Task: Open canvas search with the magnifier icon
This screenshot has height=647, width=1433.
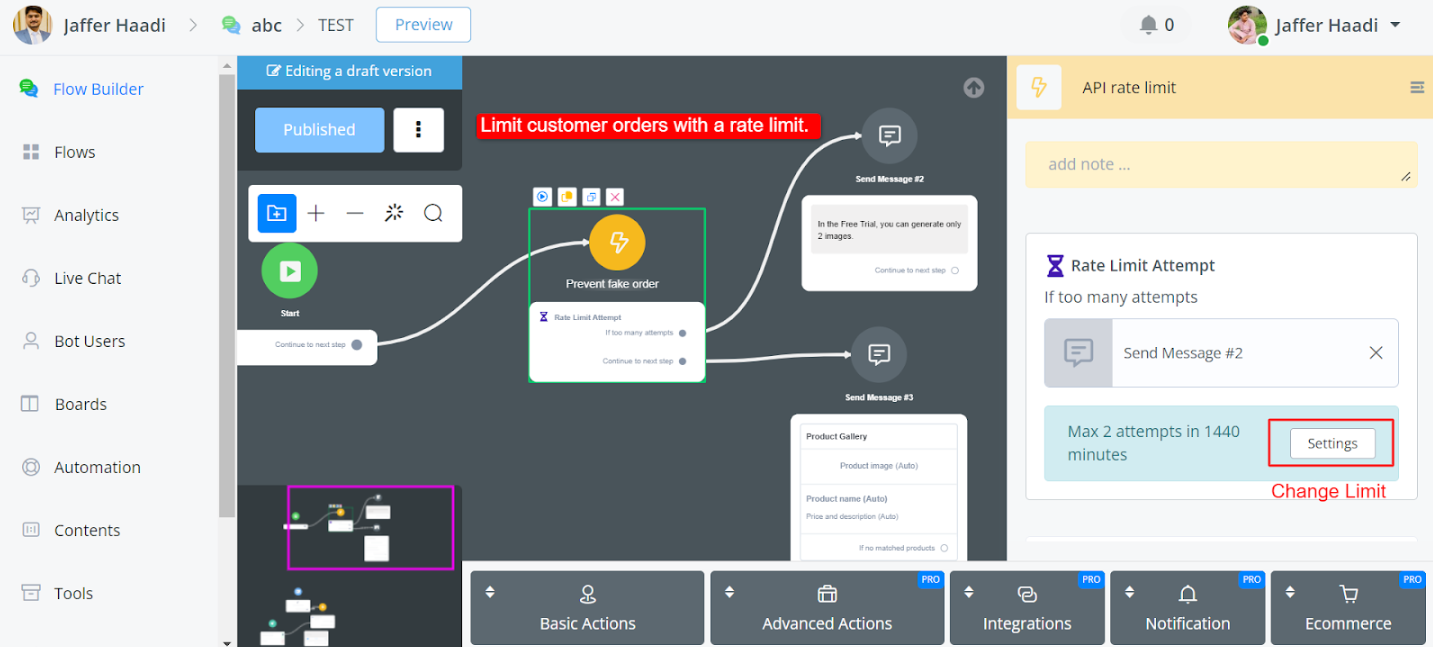Action: point(433,213)
